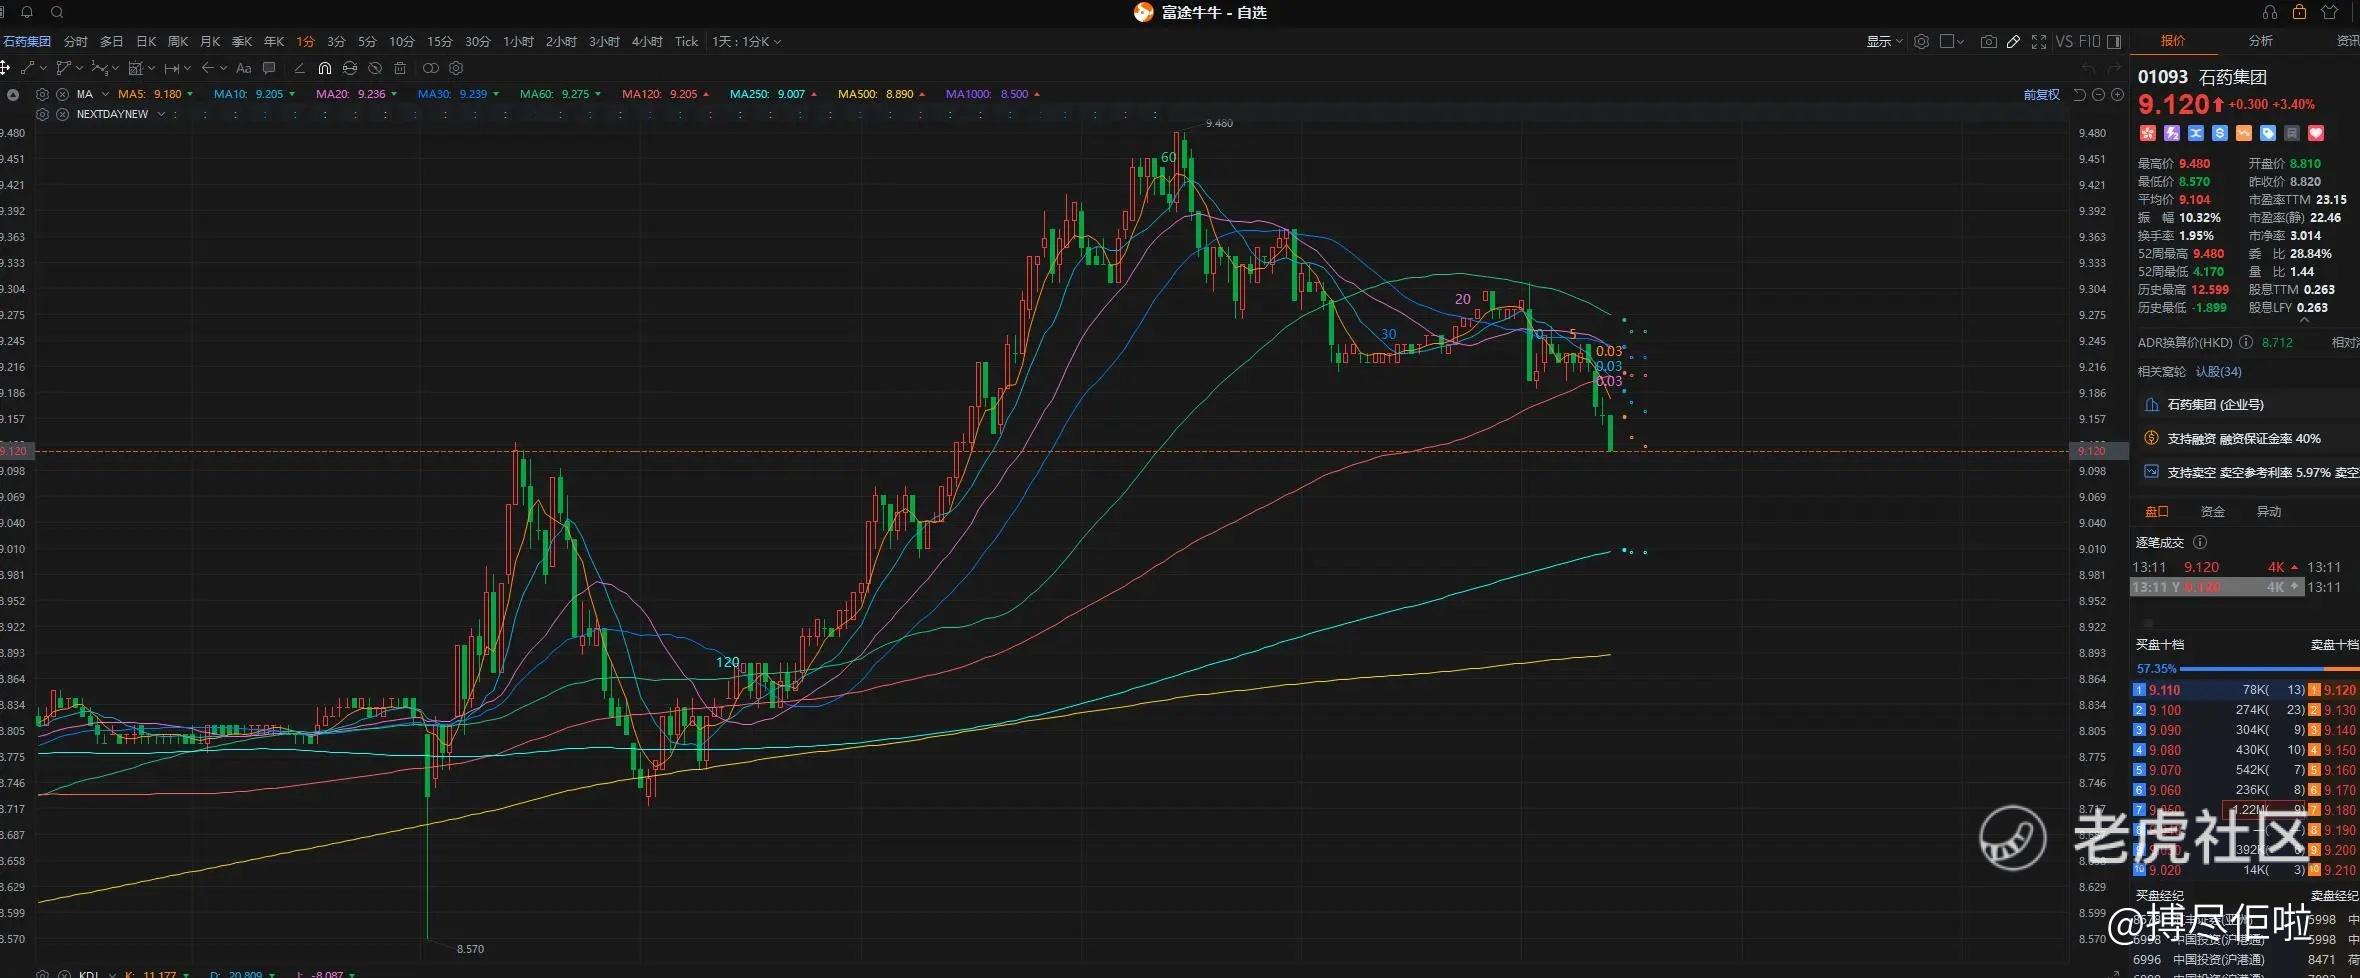
Task: Open the 显示 display dropdown
Action: point(1884,41)
